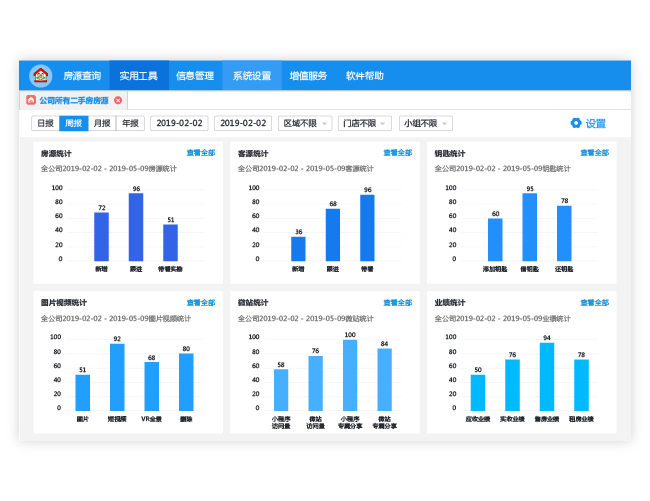The height and width of the screenshot is (501, 650).
Task: Click 查看全部 in 房源统计 panel
Action: tap(201, 153)
